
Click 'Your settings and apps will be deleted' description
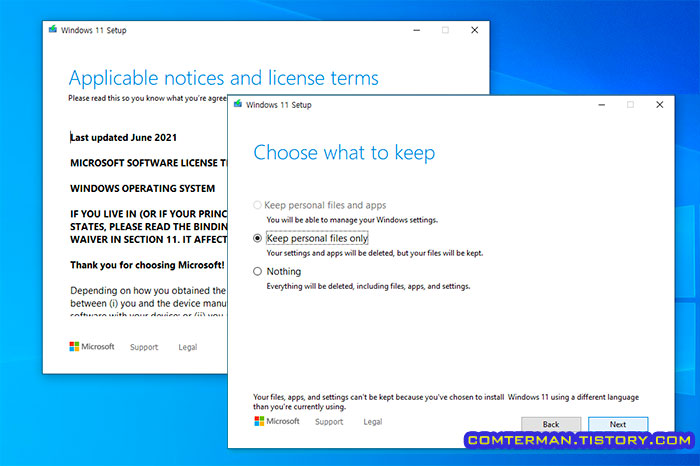click(x=375, y=253)
